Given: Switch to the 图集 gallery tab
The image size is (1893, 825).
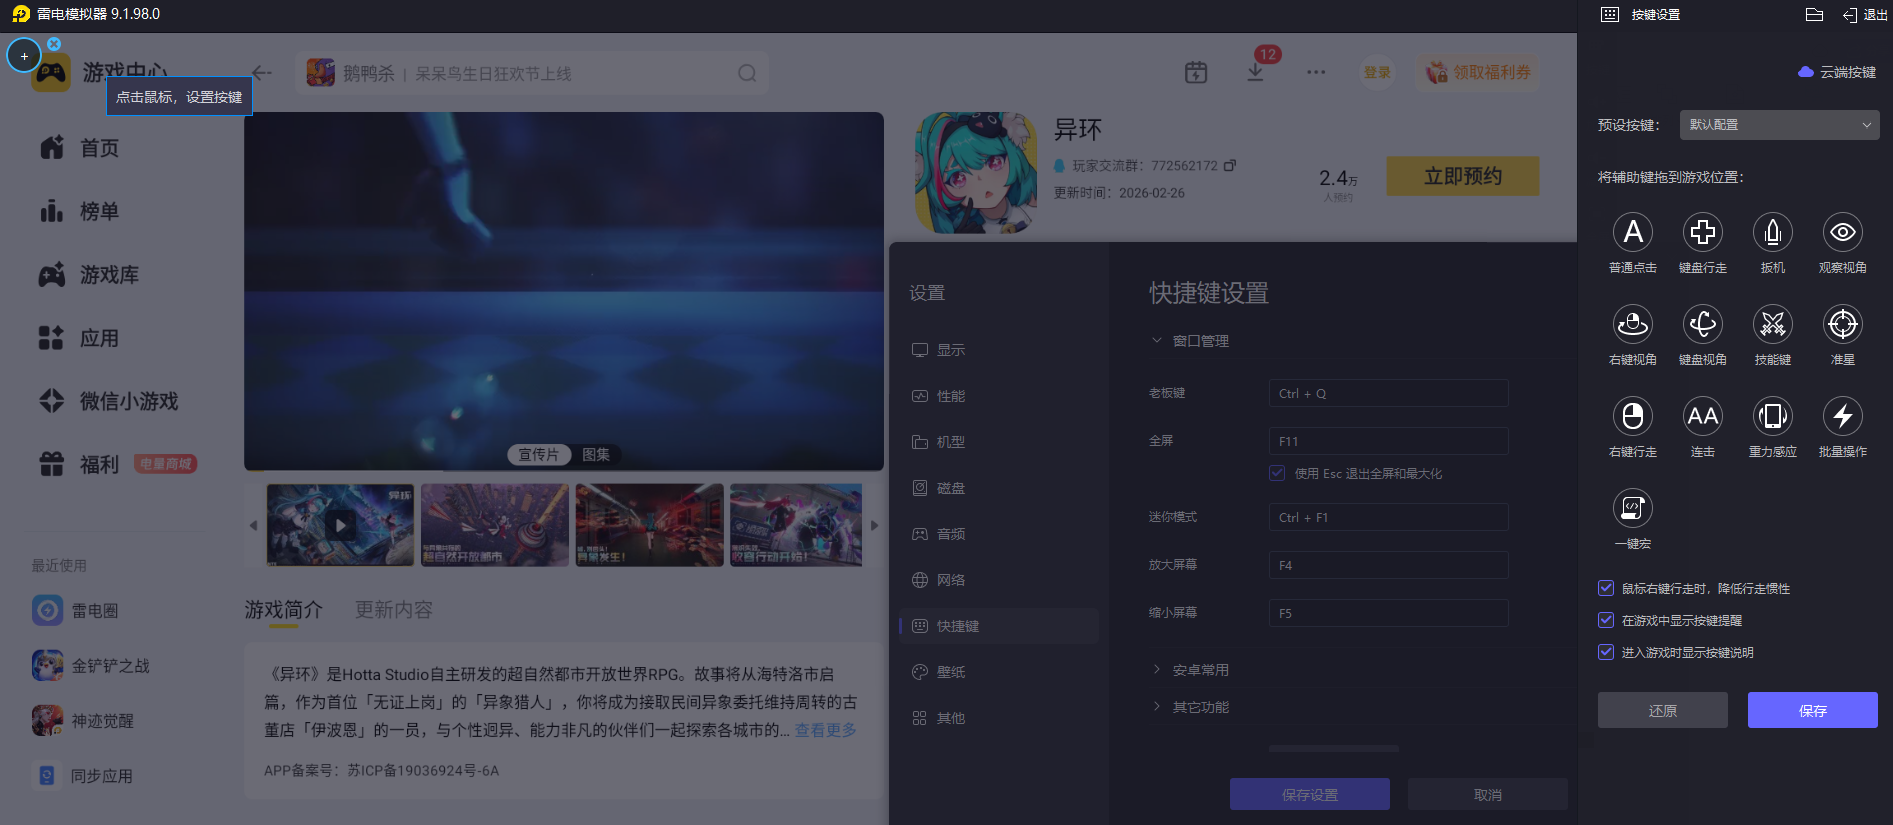Looking at the screenshot, I should (596, 455).
